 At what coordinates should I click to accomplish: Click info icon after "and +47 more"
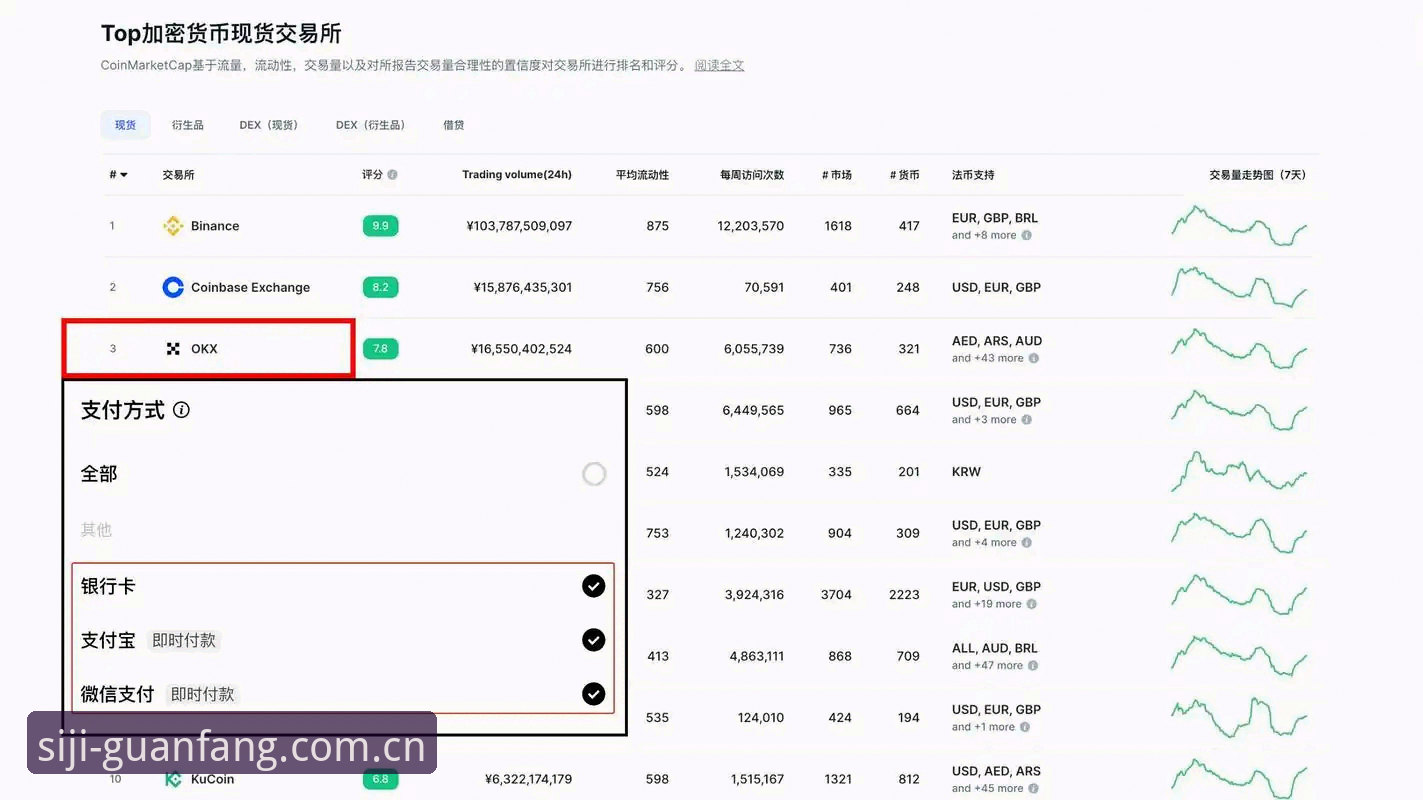[x=1034, y=666]
